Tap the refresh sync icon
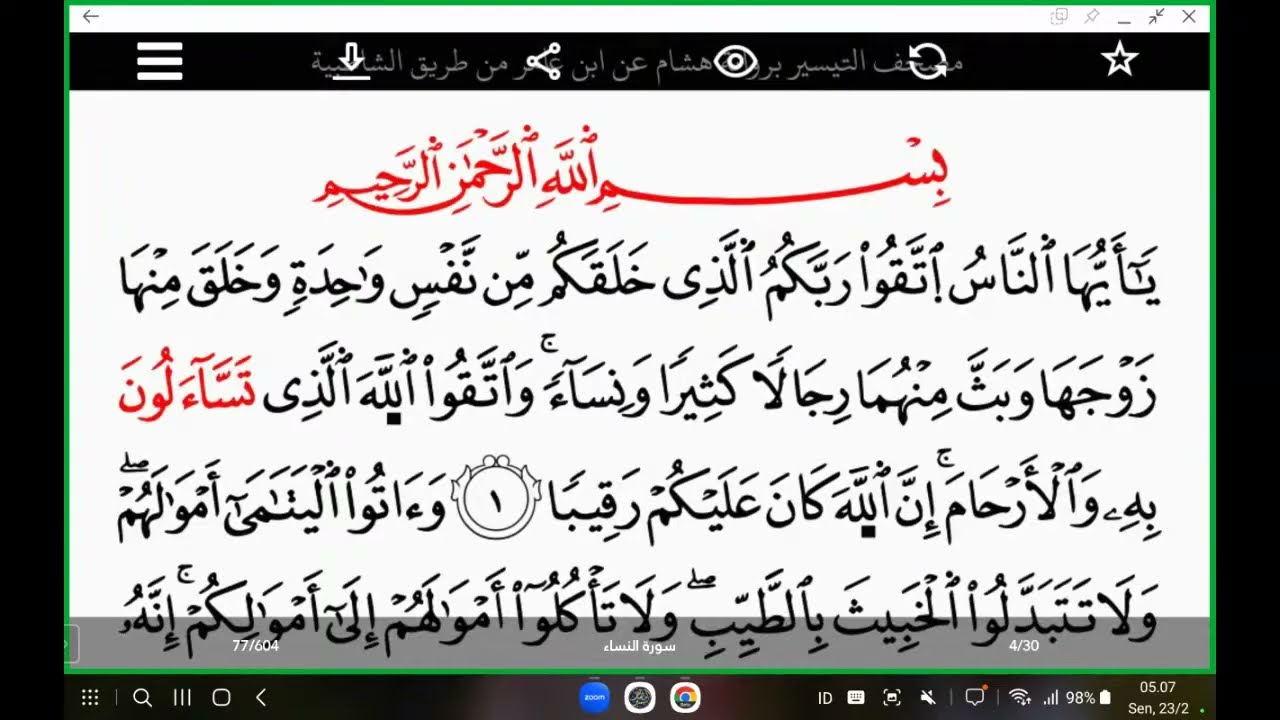Viewport: 1280px width, 720px height. pyautogui.click(x=927, y=62)
